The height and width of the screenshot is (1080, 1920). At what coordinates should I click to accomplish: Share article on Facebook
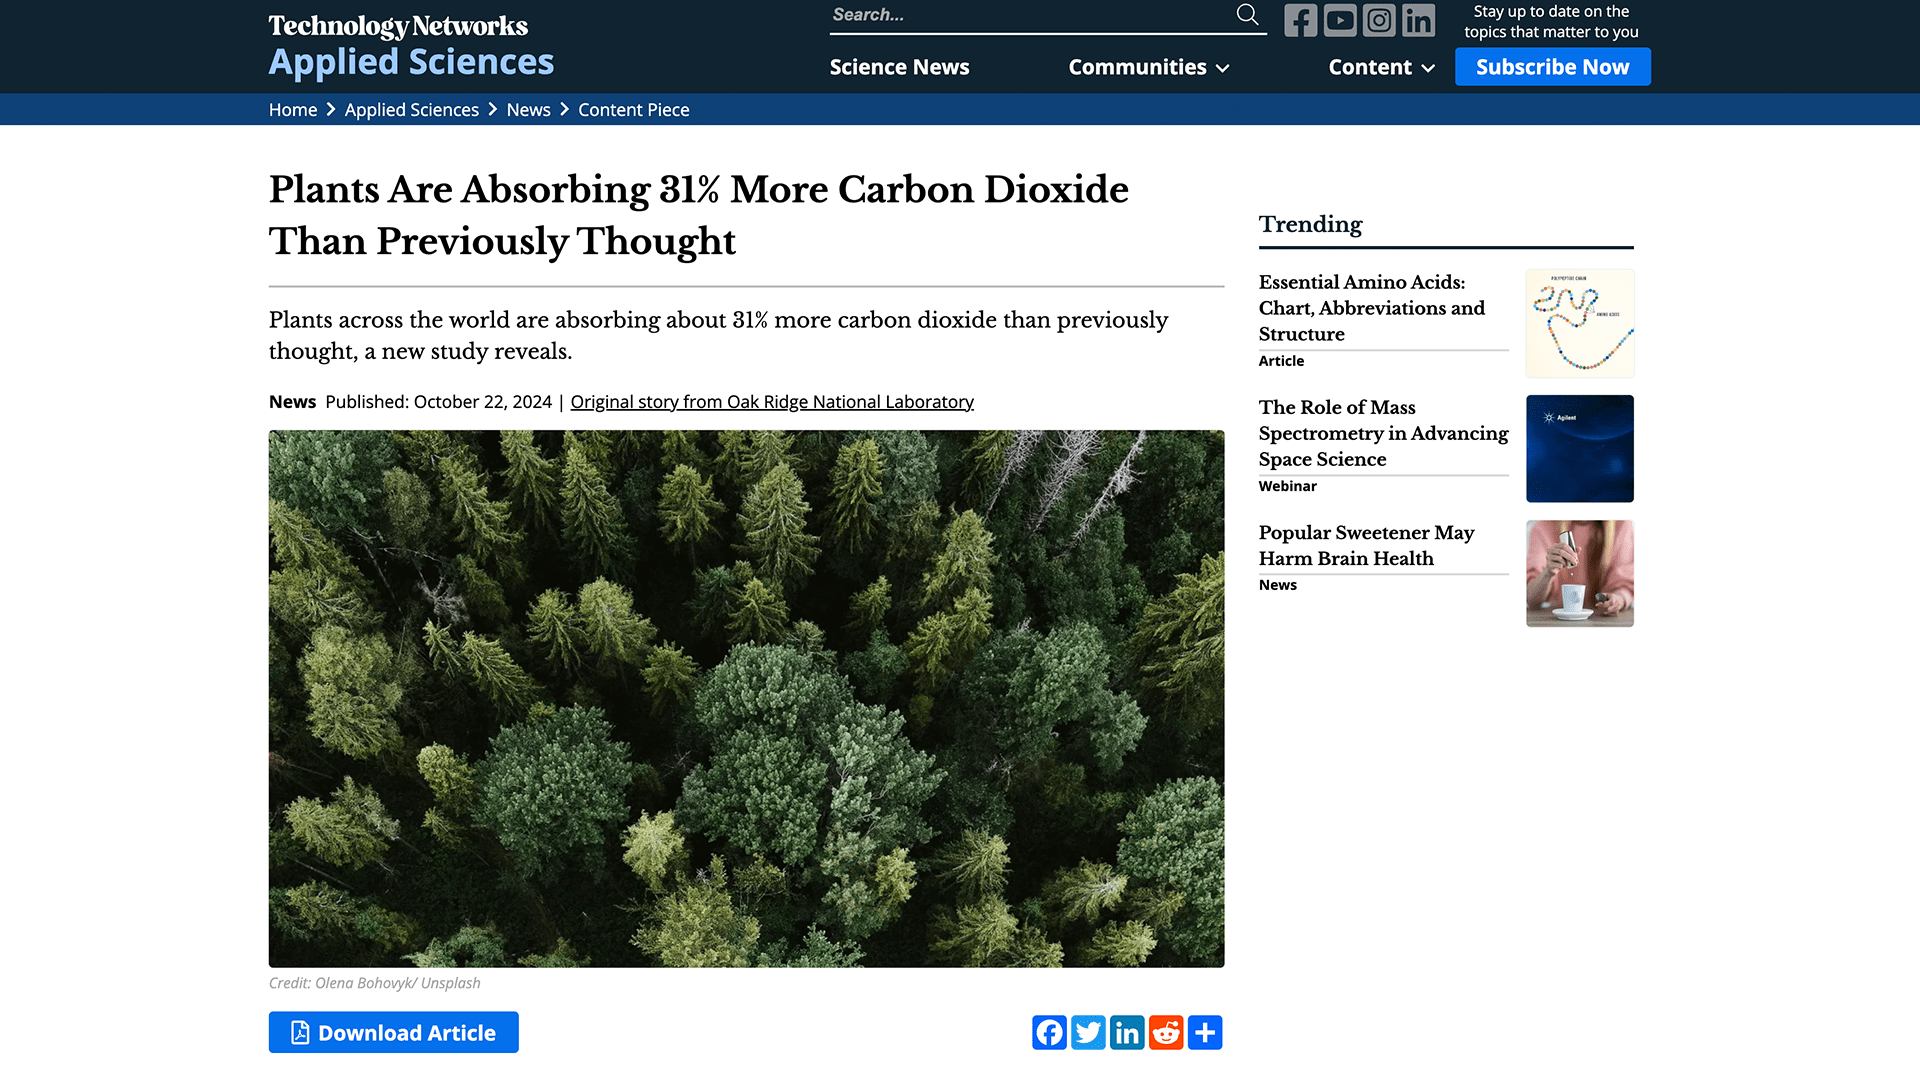pos(1049,1032)
